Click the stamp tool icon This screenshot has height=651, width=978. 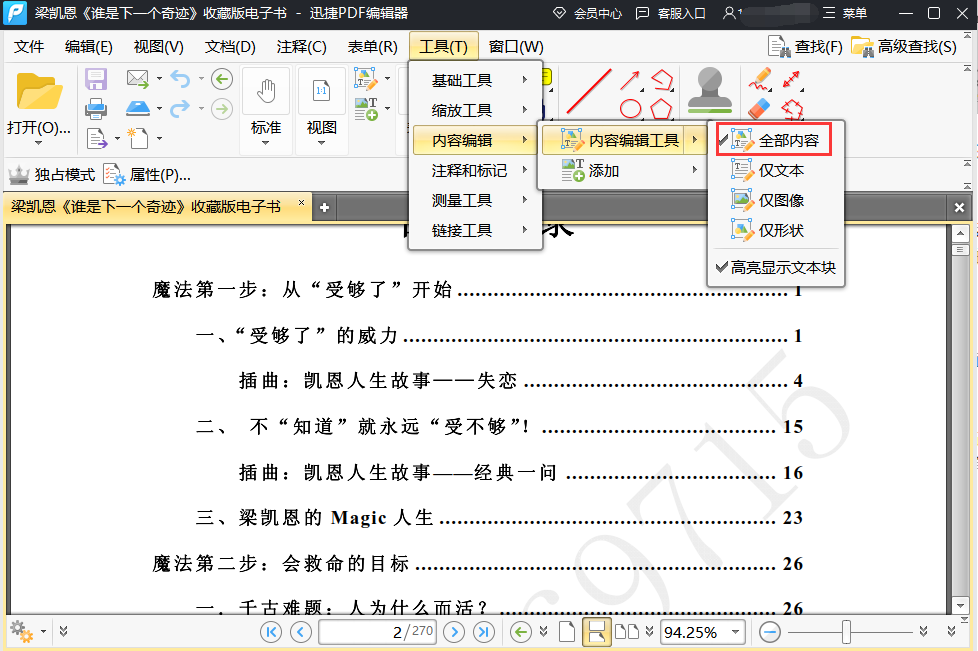[710, 90]
